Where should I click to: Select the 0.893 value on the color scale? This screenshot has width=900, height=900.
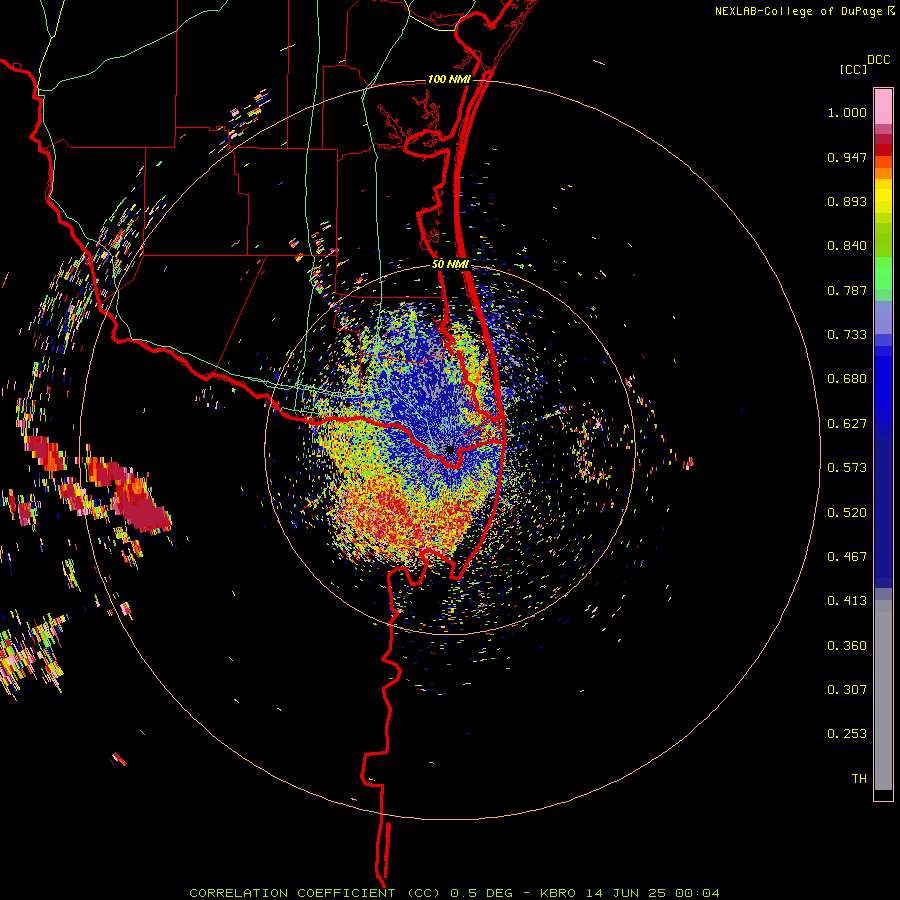pos(847,201)
